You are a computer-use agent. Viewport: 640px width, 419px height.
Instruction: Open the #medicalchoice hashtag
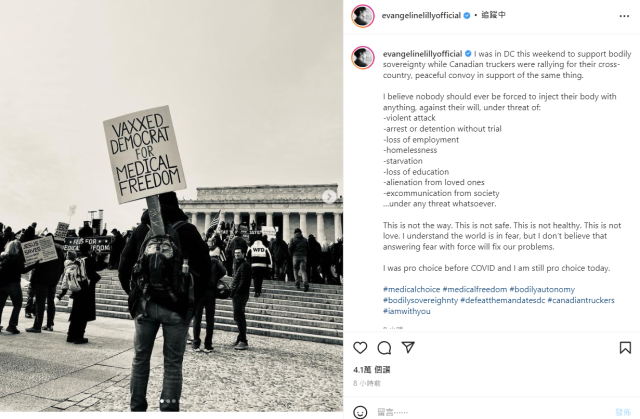411,289
